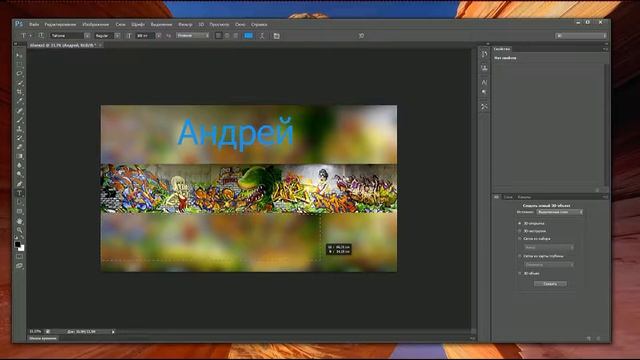
Task: Click the blue text color swatch
Action: point(248,36)
